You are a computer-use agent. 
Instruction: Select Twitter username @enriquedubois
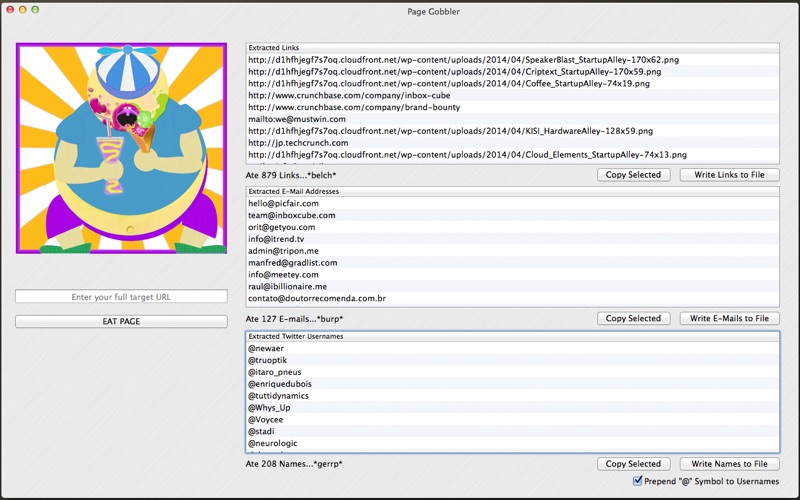click(x=512, y=384)
